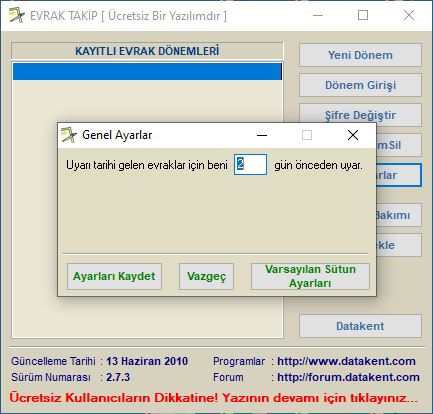This screenshot has width=433, height=414.
Task: Click the Ayarları Kaydet button
Action: coord(114,276)
